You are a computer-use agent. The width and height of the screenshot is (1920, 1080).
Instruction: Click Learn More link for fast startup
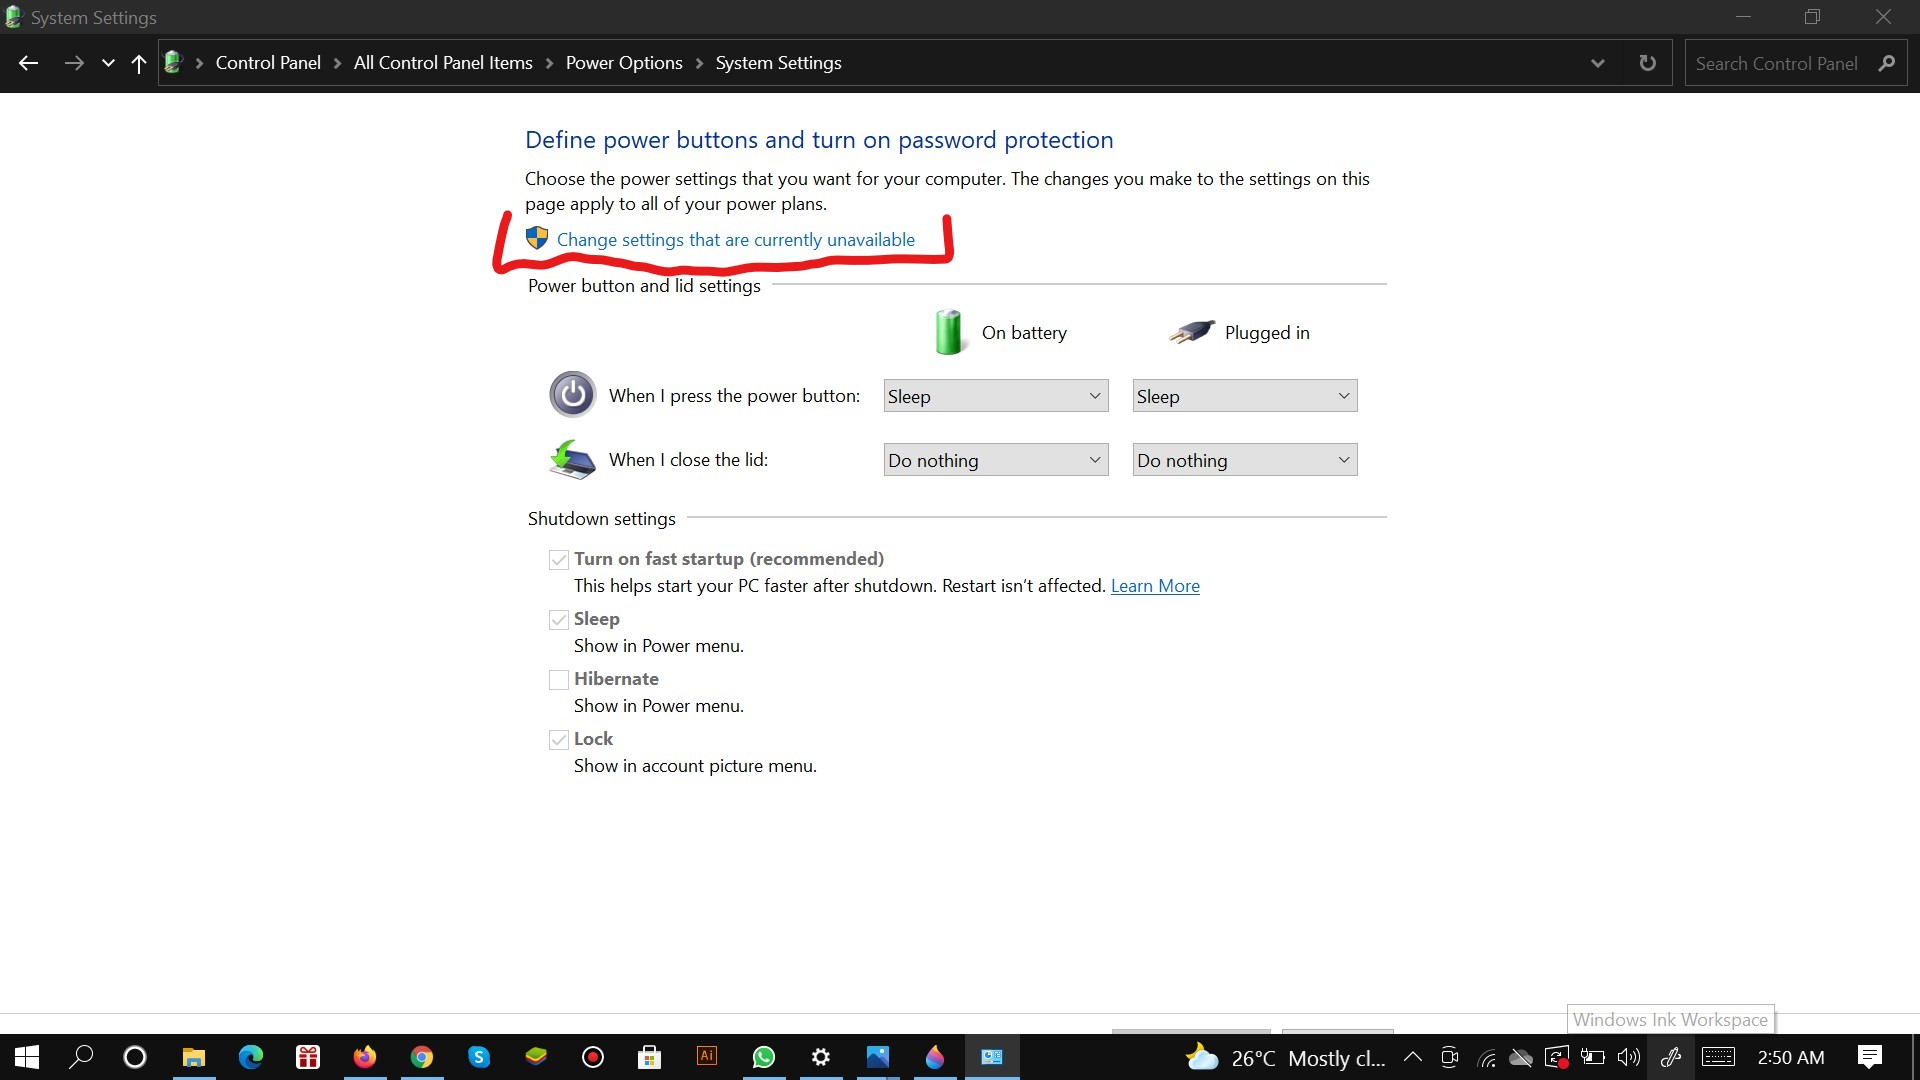point(1155,585)
